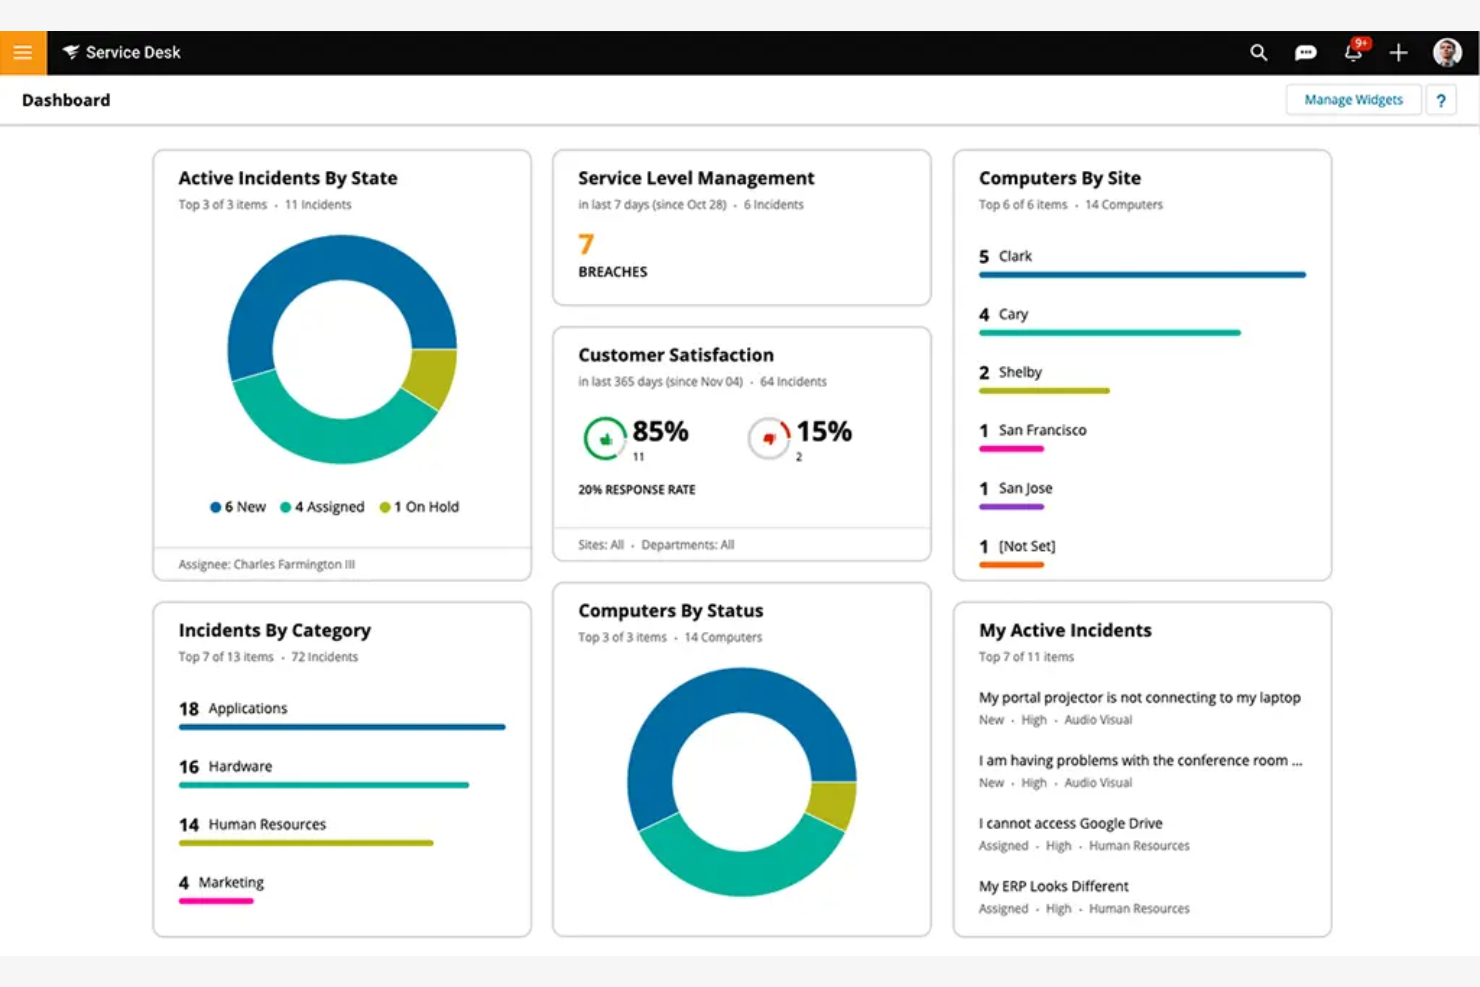This screenshot has height=987, width=1480.
Task: Toggle the '1 On Hold' legend entry
Action: point(420,506)
